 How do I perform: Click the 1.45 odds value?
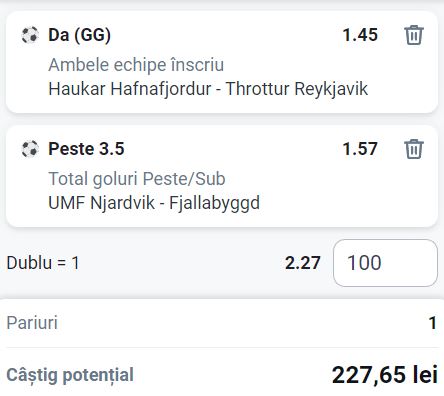coord(360,35)
